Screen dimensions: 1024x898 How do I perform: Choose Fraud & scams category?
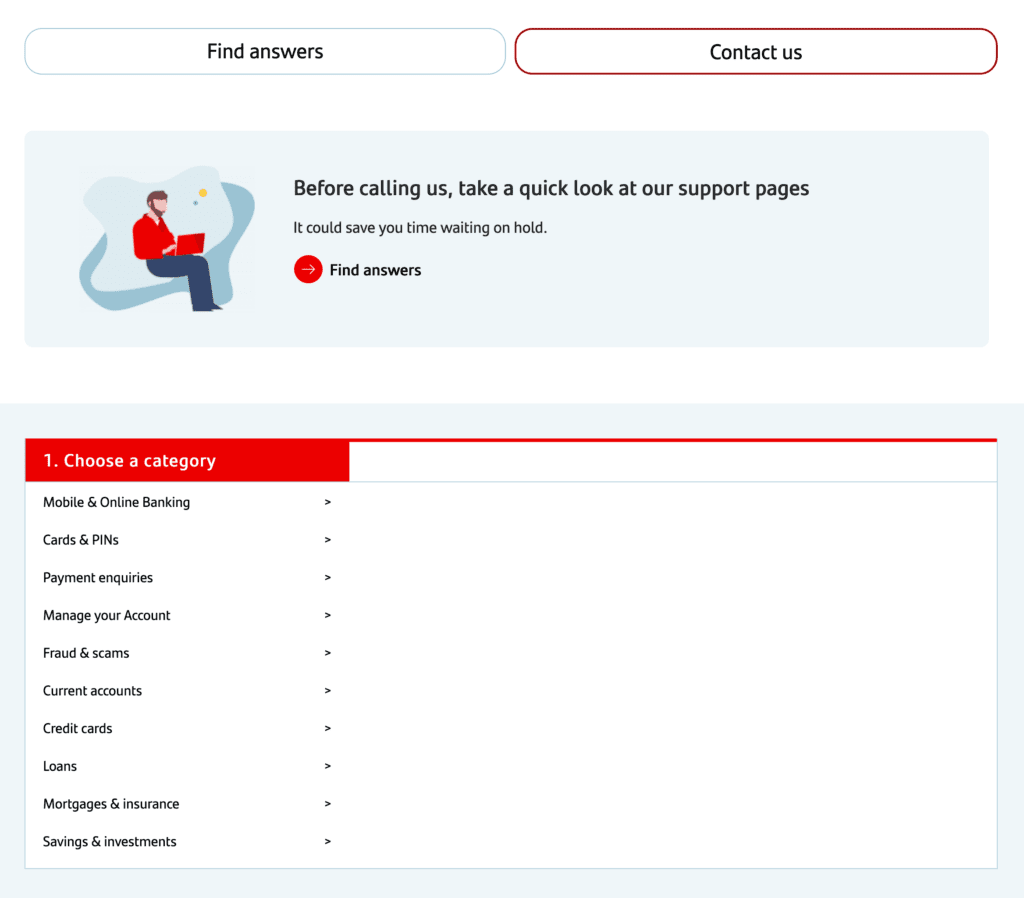pyautogui.click(x=187, y=653)
